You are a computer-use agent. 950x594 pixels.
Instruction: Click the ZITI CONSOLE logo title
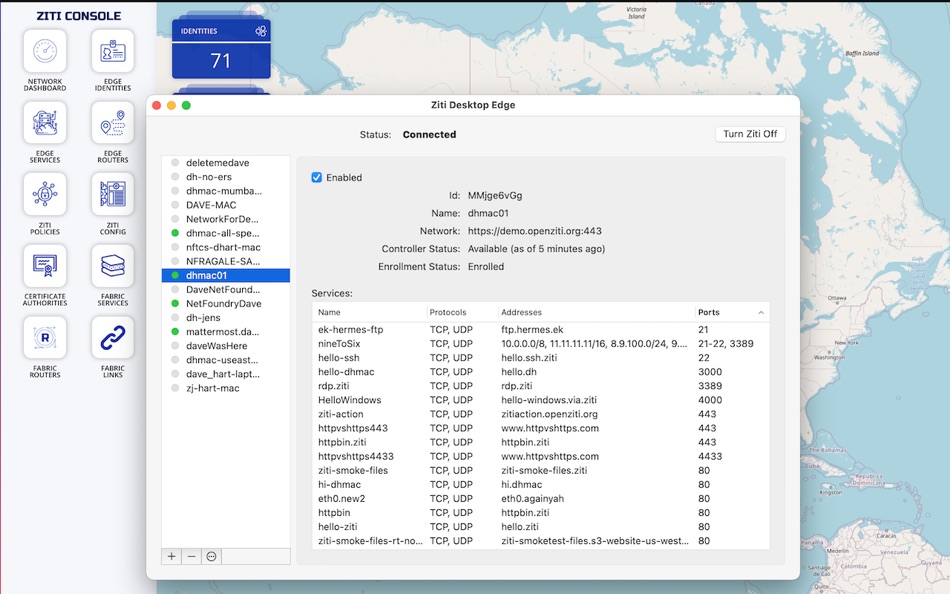79,16
